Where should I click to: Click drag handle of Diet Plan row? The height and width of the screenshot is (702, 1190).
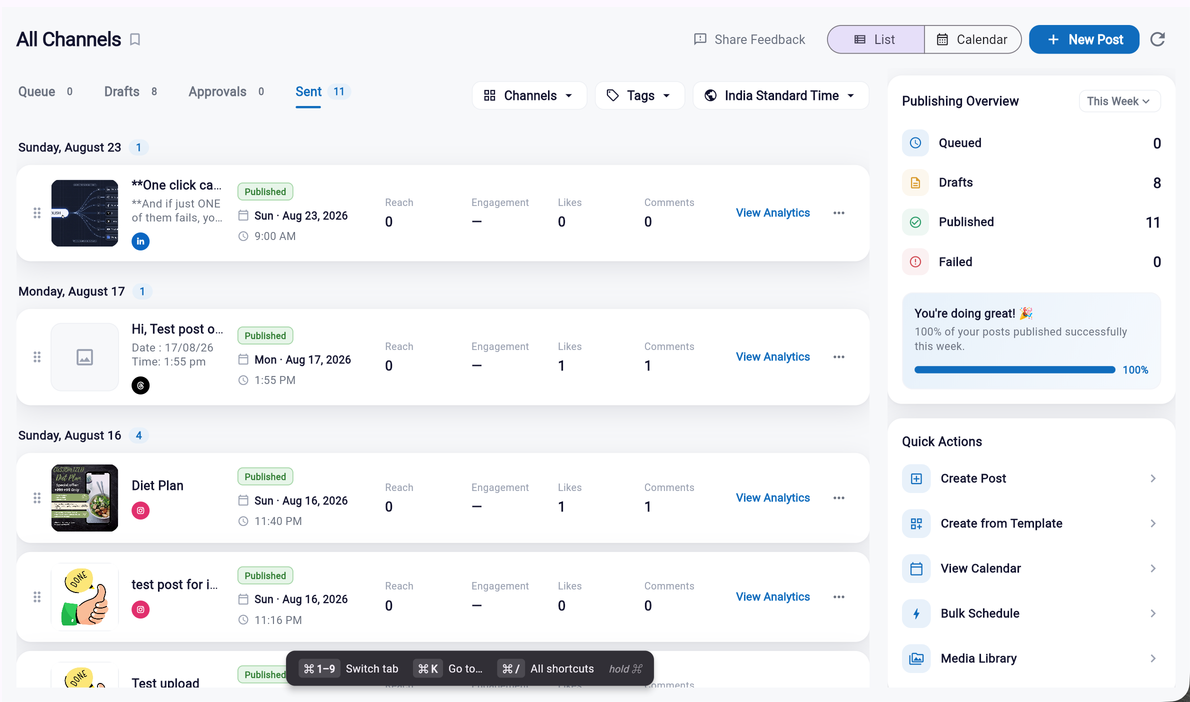(36, 498)
